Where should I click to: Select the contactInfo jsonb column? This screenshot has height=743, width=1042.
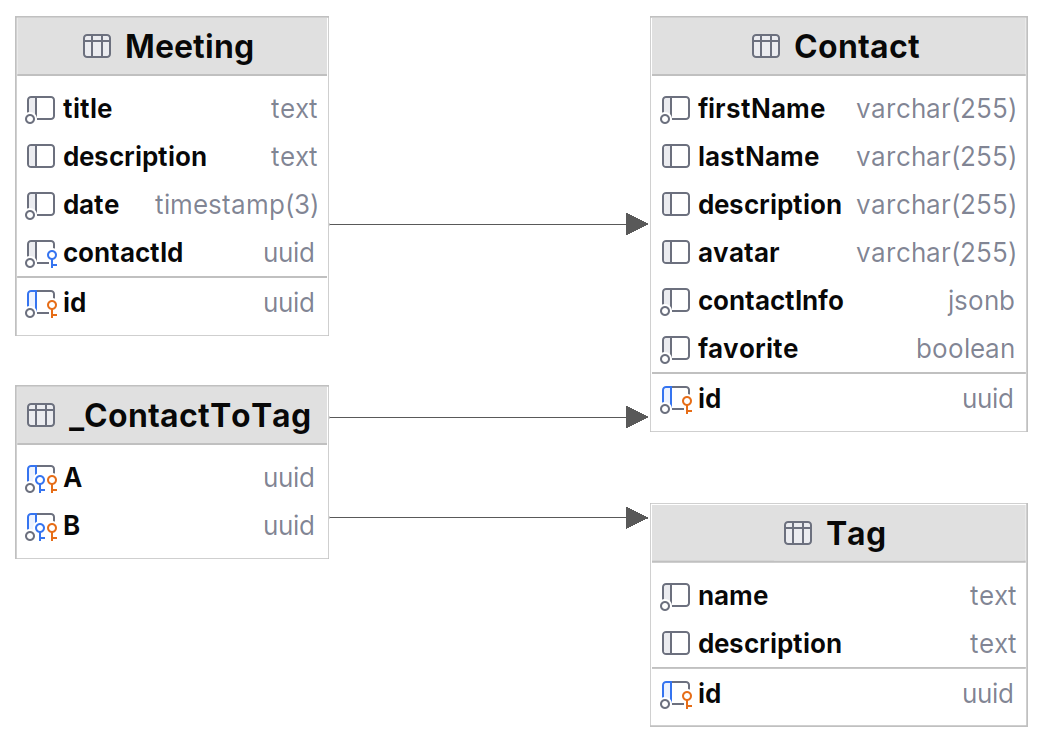(x=838, y=301)
